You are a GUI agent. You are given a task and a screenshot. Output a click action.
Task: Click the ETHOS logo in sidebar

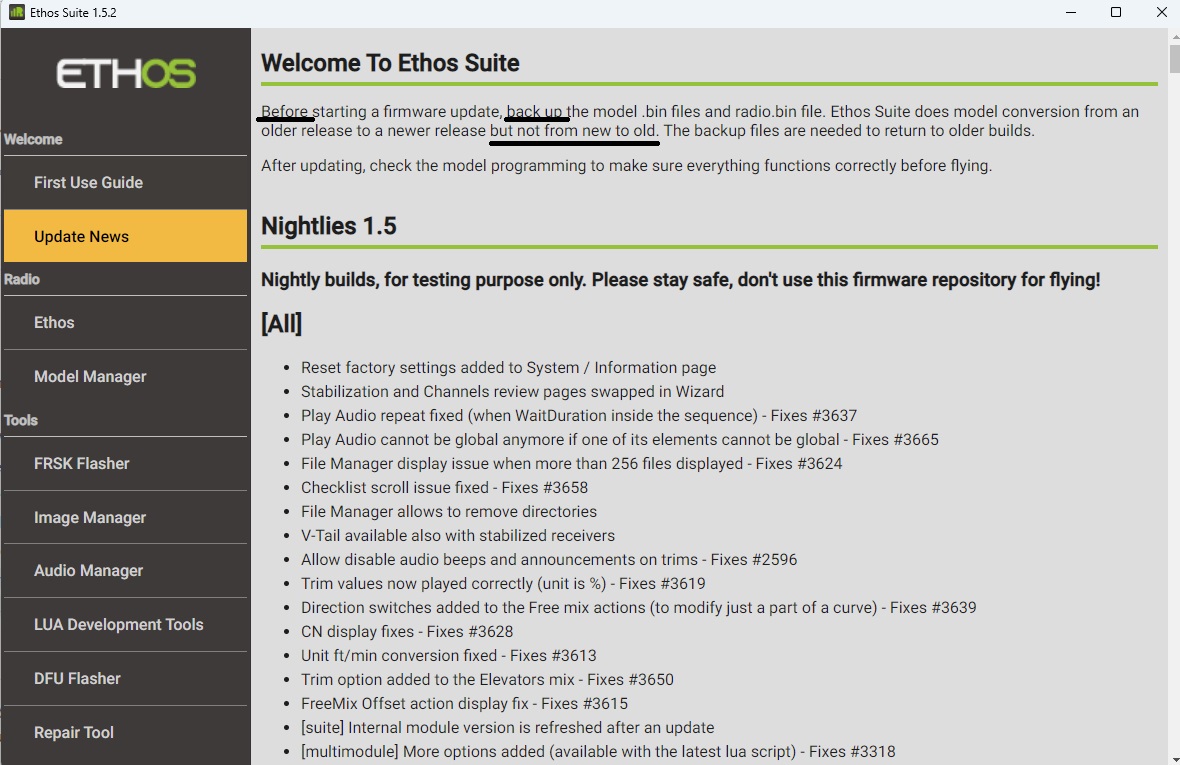pos(126,74)
